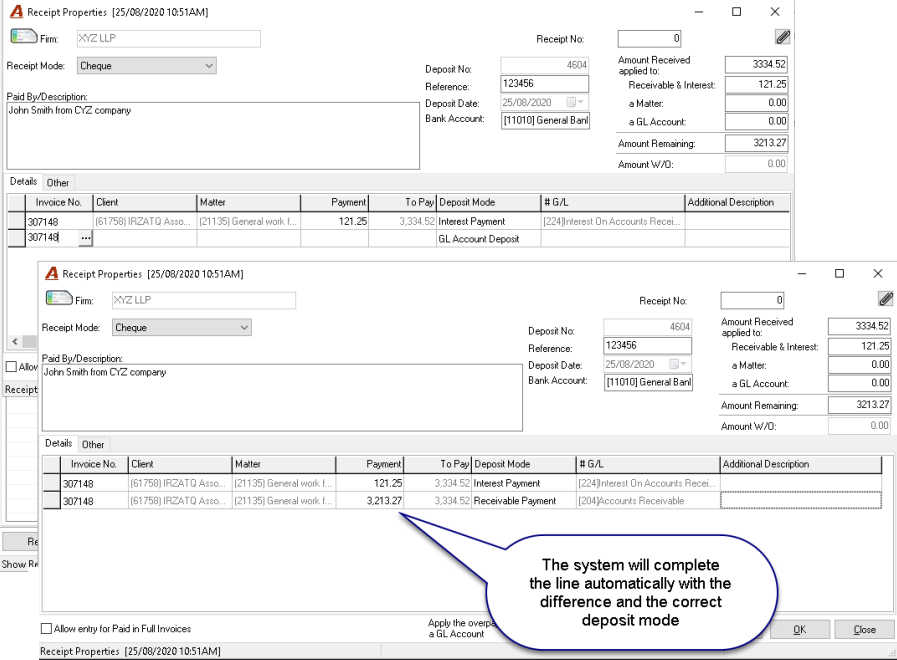Select the Details tab in the front window
This screenshot has width=897, height=660.
(x=58, y=443)
